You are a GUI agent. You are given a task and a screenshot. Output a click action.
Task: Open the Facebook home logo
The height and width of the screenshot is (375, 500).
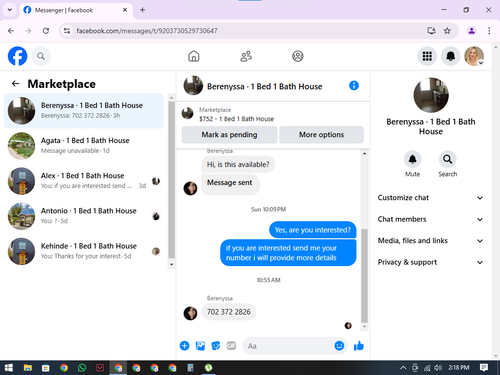click(17, 56)
